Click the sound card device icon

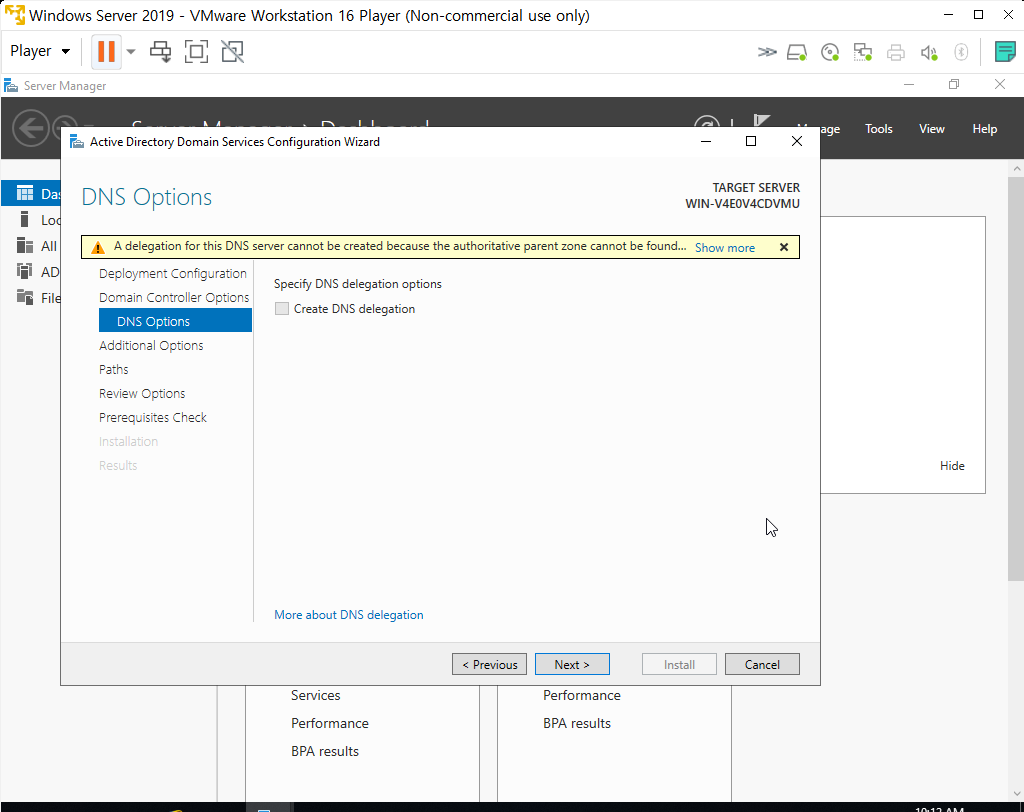point(929,52)
